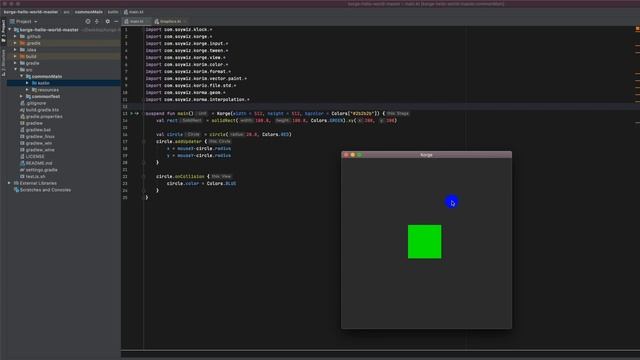Expand the .github folder arrow

[16, 36]
